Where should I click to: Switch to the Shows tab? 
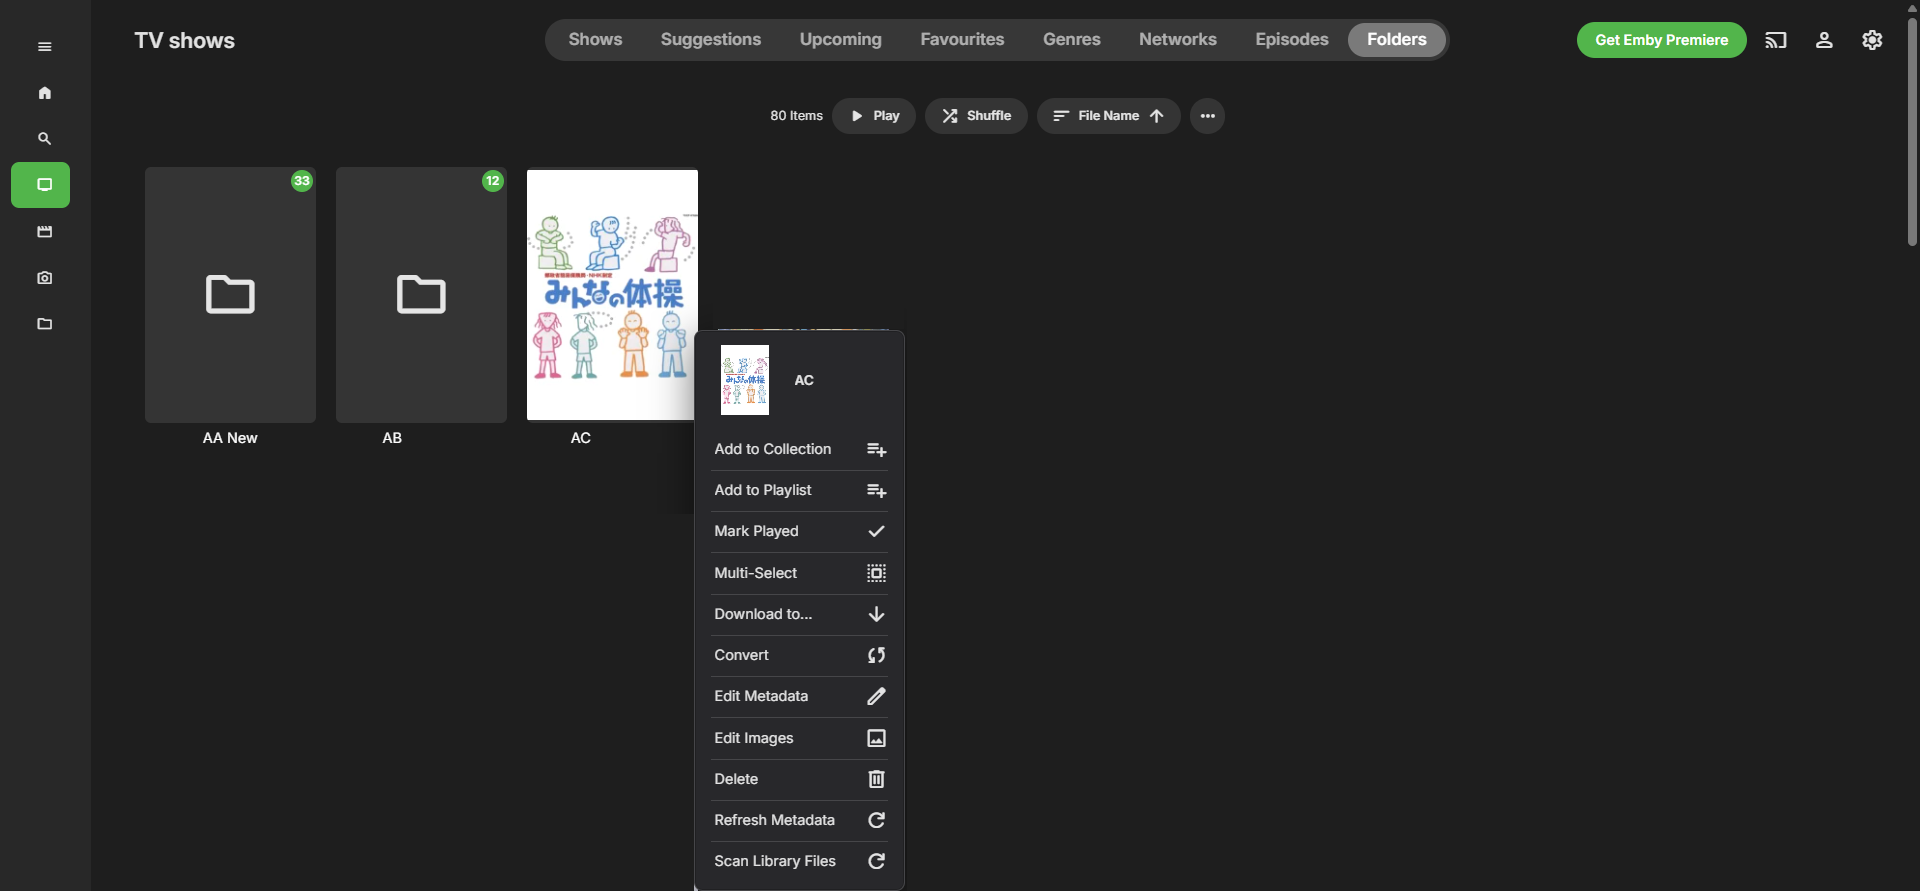coord(595,40)
